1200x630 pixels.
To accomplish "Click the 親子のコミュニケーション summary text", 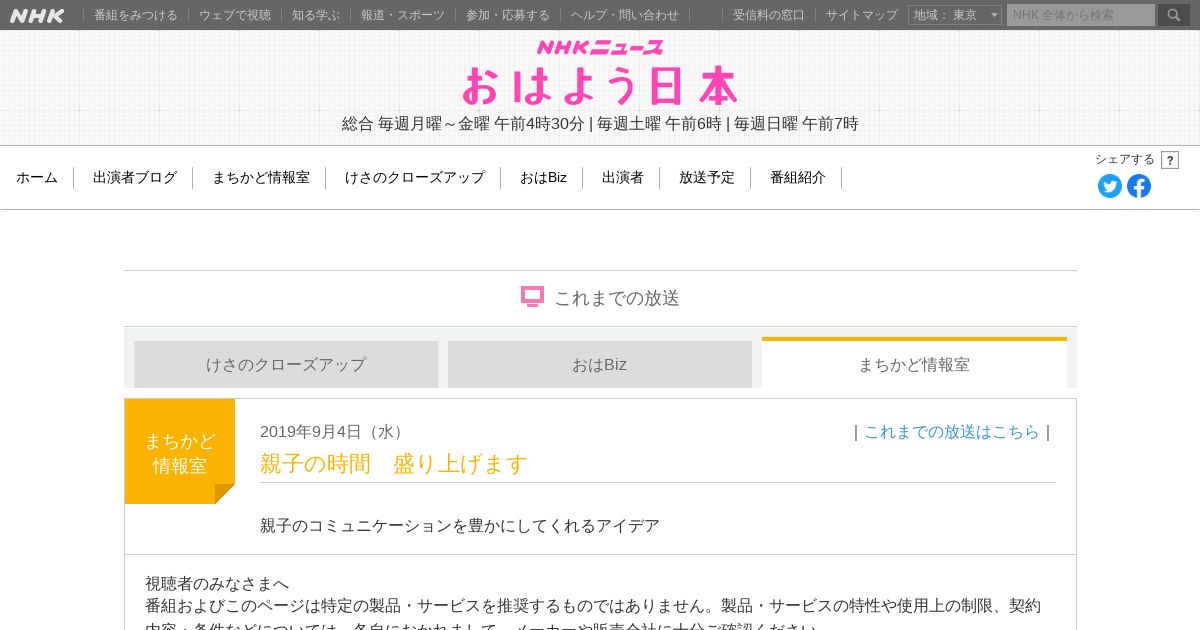I will (x=460, y=526).
